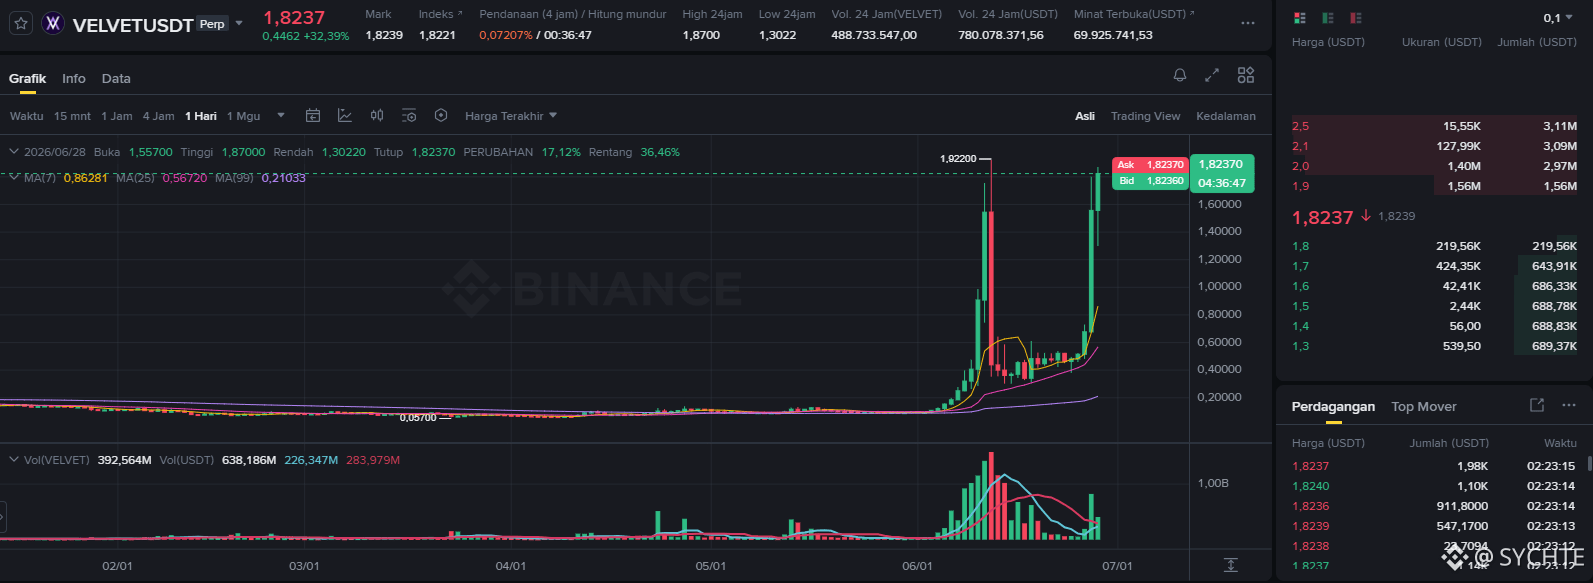The height and width of the screenshot is (583, 1593).
Task: Select the 2,0 ask price row
Action: coord(1435,166)
